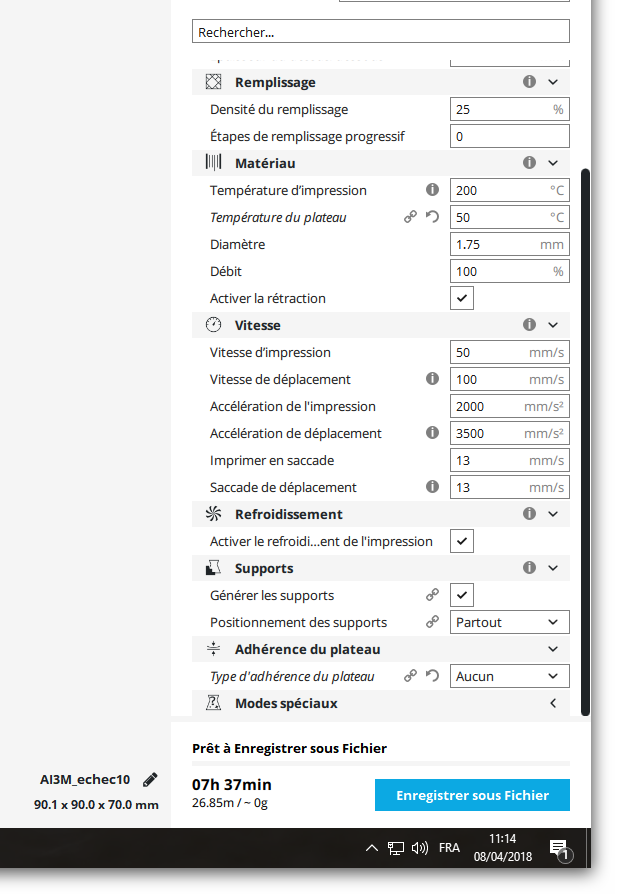Click the link icon next to Générer les supports
Screen dimensions: 617x894
click(433, 595)
